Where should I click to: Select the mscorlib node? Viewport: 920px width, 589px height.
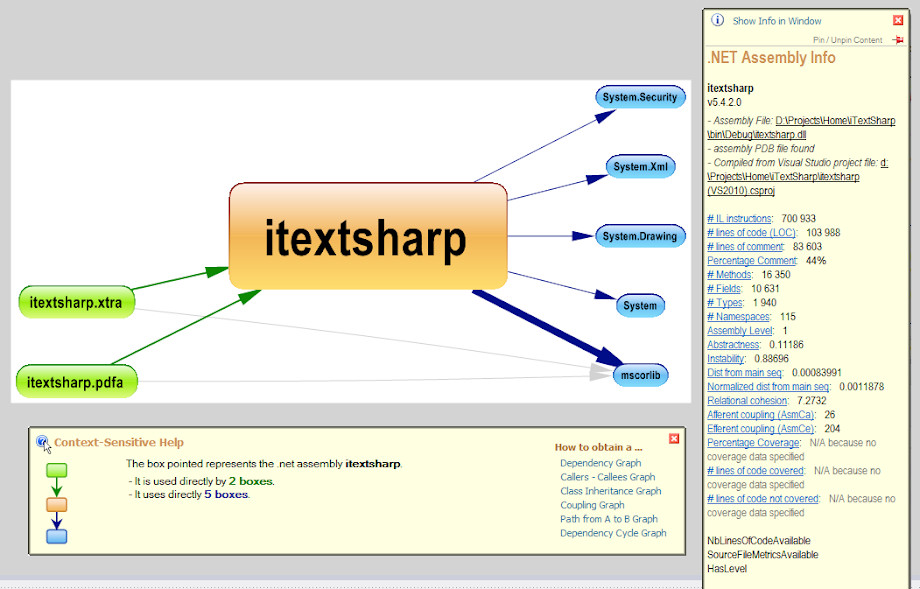(640, 375)
